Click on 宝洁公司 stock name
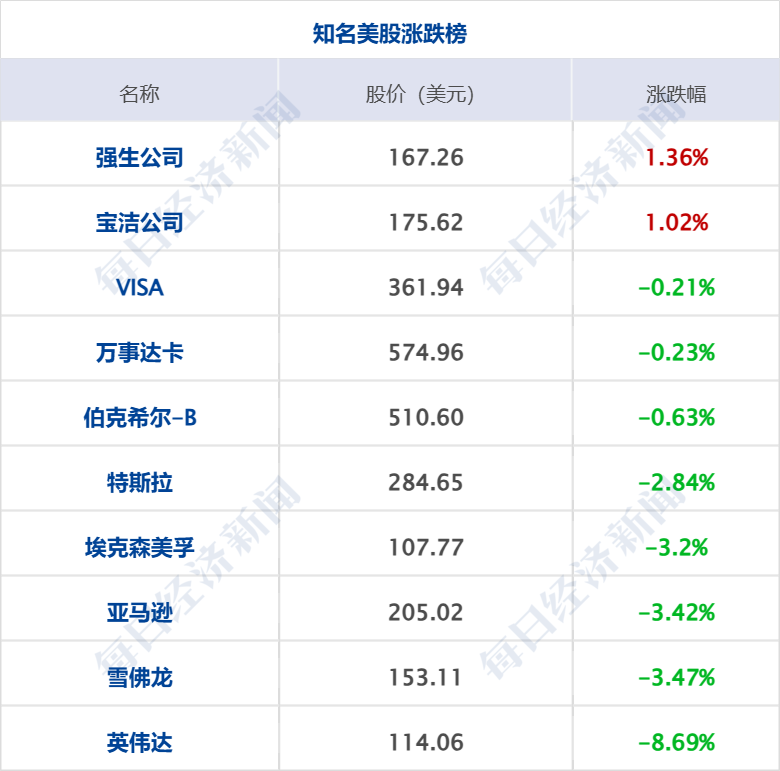This screenshot has height=771, width=780. pos(139,222)
